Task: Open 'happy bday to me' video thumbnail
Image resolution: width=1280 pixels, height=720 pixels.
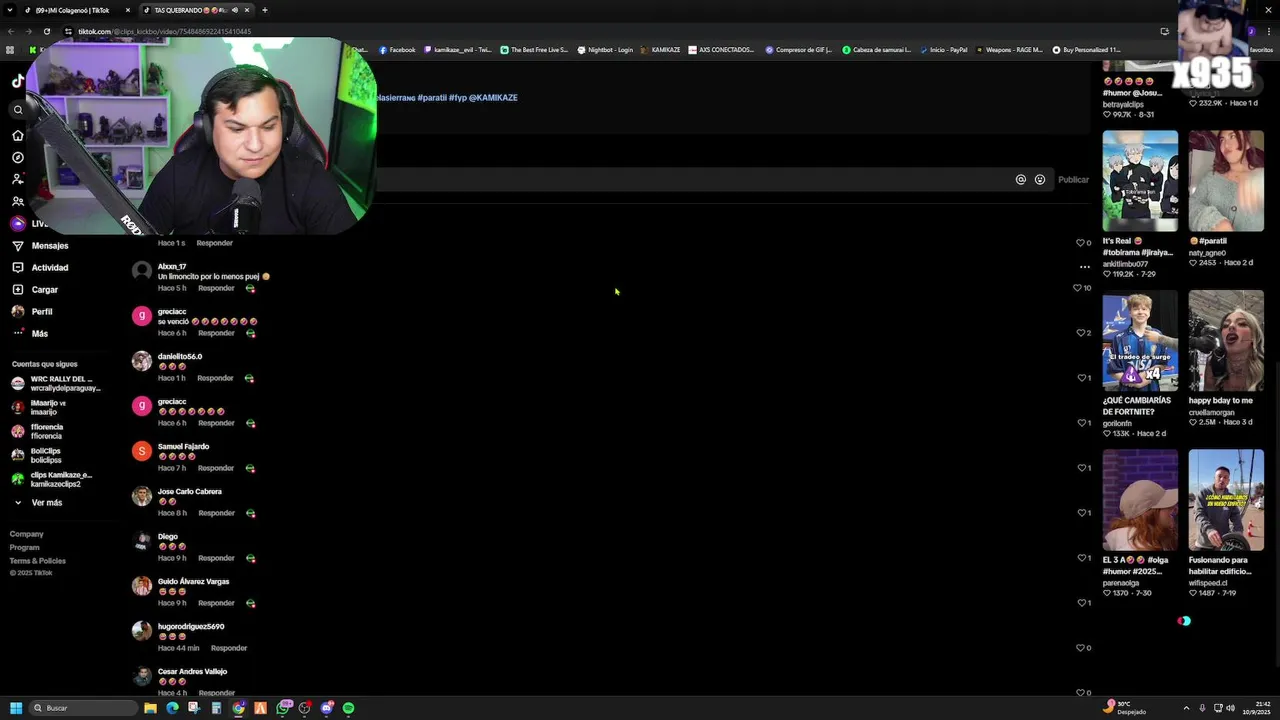Action: click(x=1226, y=340)
